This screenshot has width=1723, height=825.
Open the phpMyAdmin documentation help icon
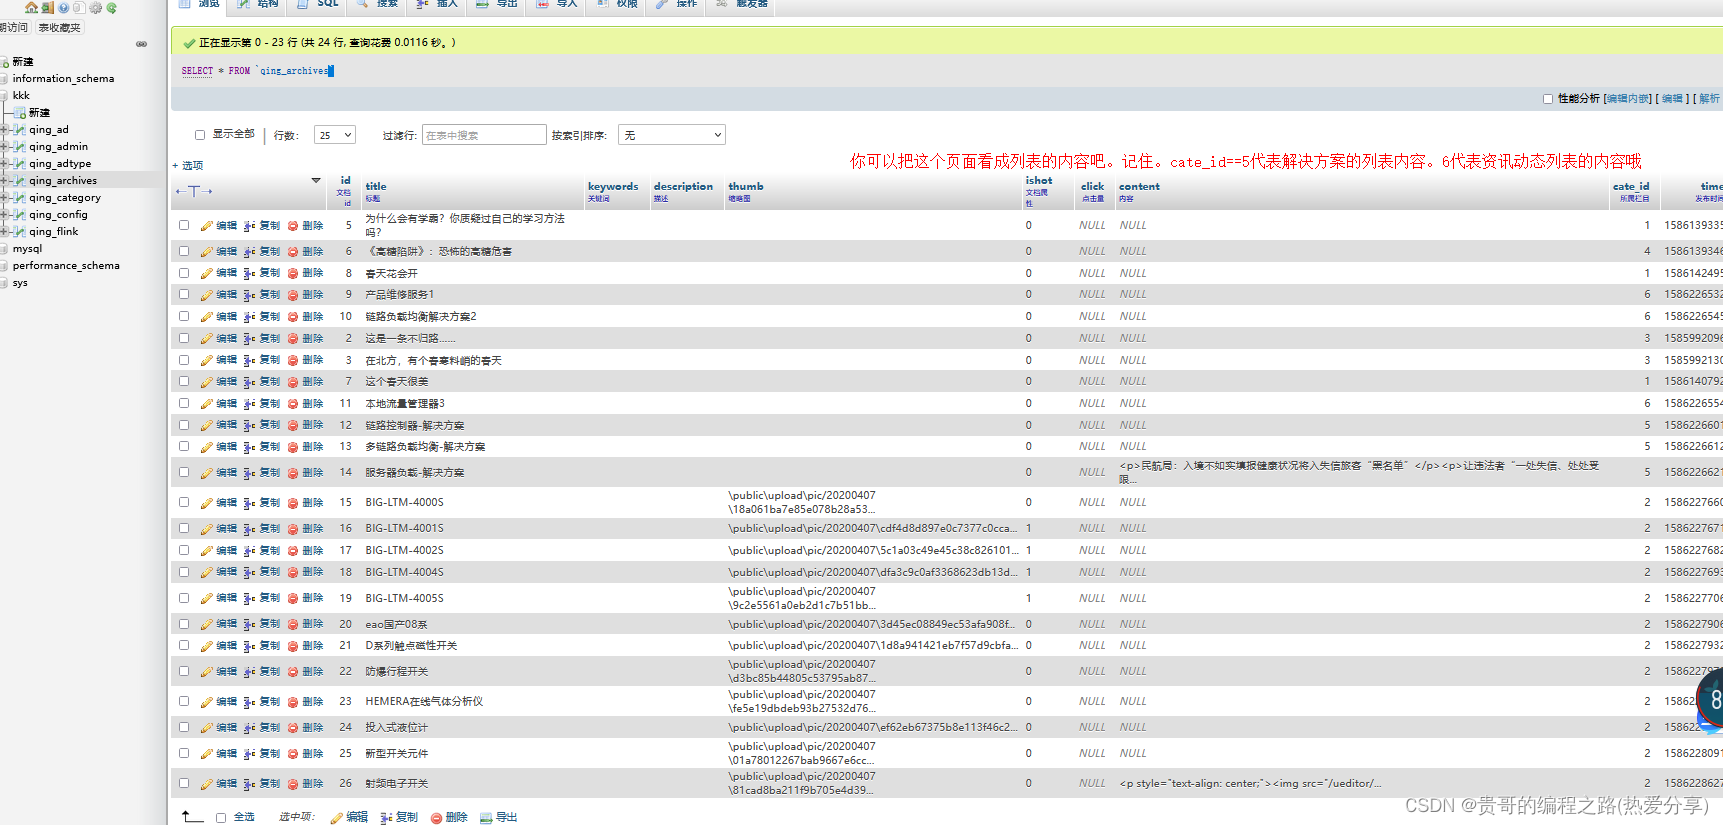point(63,7)
